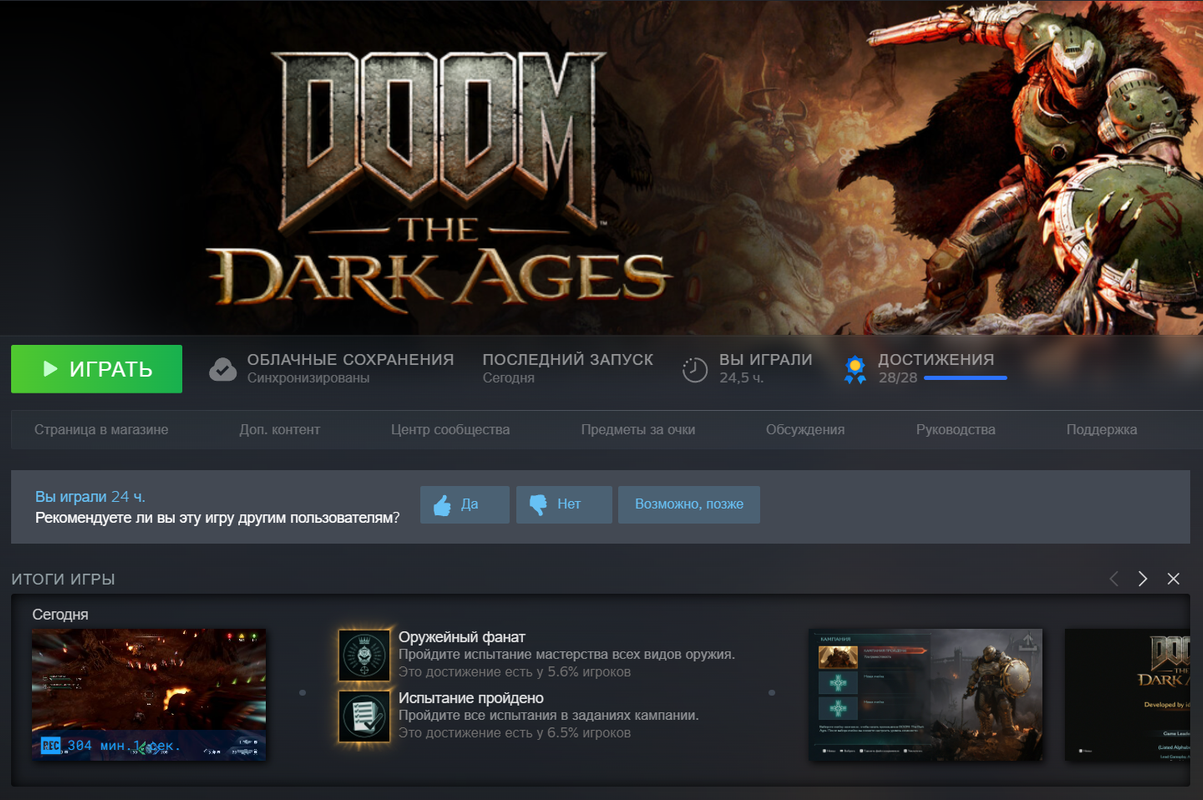The image size is (1203, 800).
Task: Click the ИТОГИ ИГРЫ heading
Action: point(63,579)
